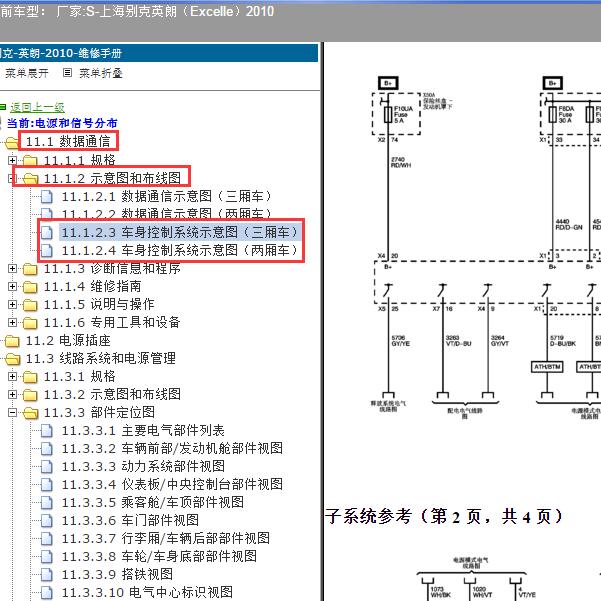Click the F10UA Fuse 5A label in diagram
The image size is (601, 601).
pyautogui.click(x=403, y=115)
